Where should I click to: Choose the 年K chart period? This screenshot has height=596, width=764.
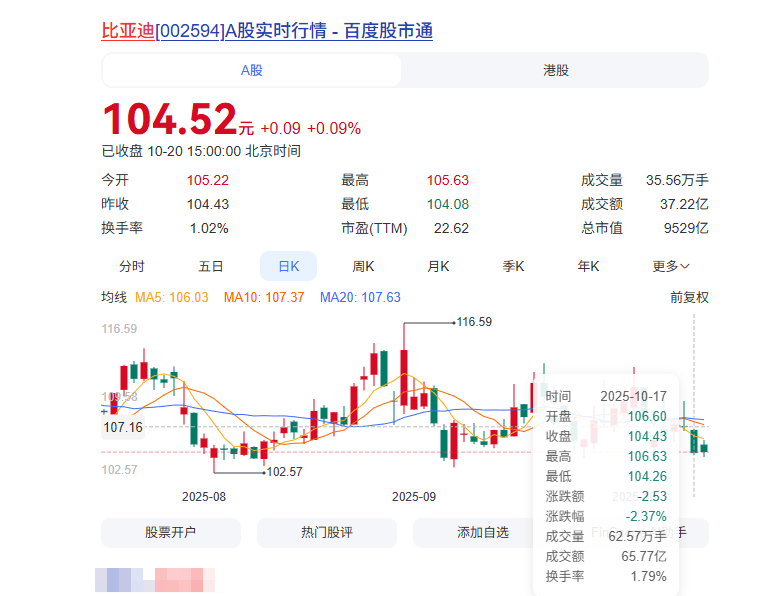tap(588, 266)
